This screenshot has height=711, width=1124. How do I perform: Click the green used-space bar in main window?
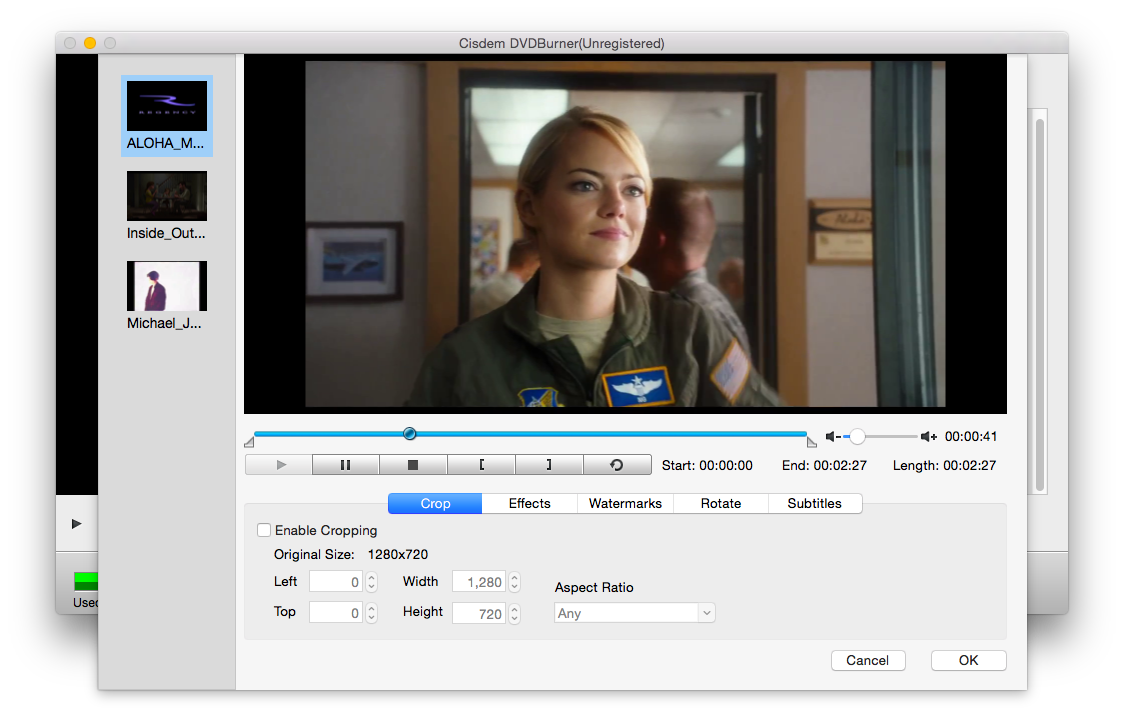tap(85, 581)
